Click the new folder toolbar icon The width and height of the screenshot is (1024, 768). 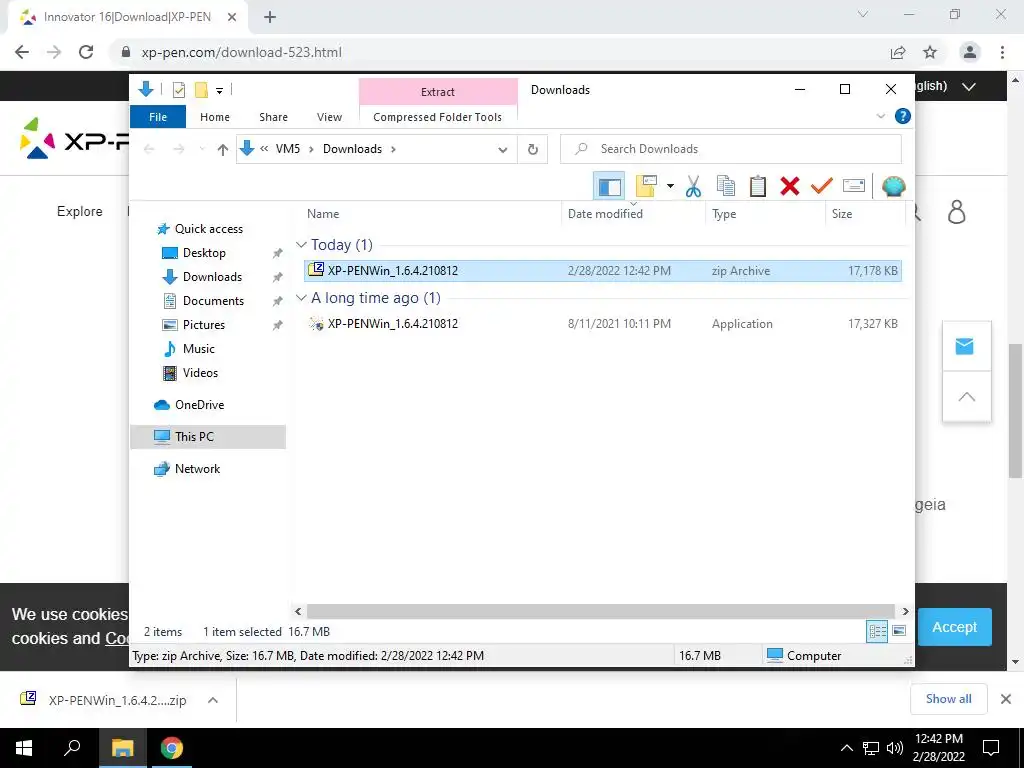646,186
